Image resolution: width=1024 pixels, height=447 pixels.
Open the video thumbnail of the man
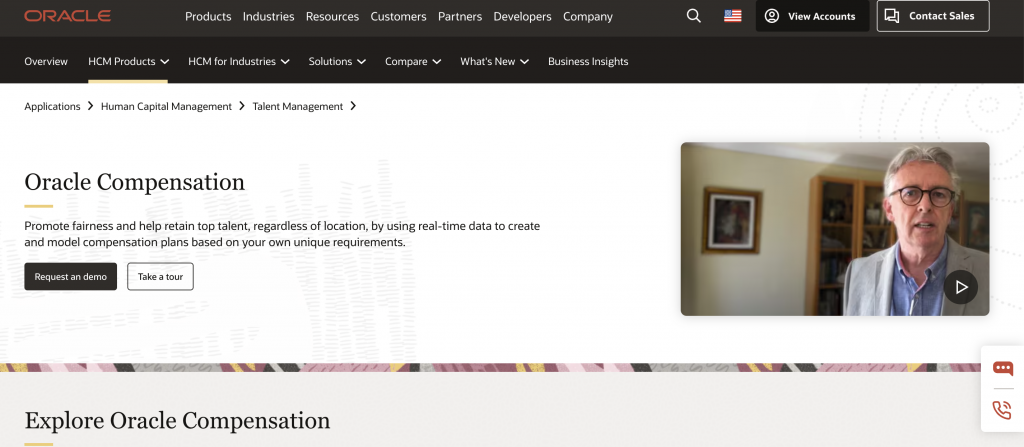point(835,229)
